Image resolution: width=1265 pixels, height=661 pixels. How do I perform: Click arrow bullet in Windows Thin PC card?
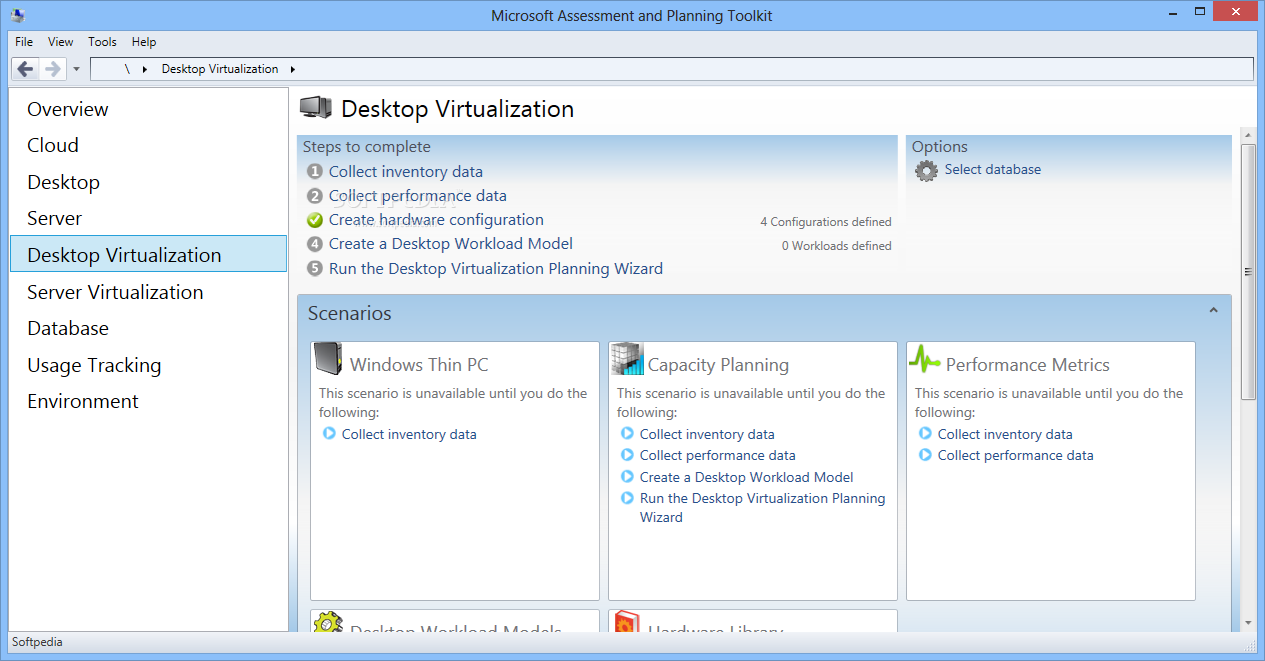329,434
